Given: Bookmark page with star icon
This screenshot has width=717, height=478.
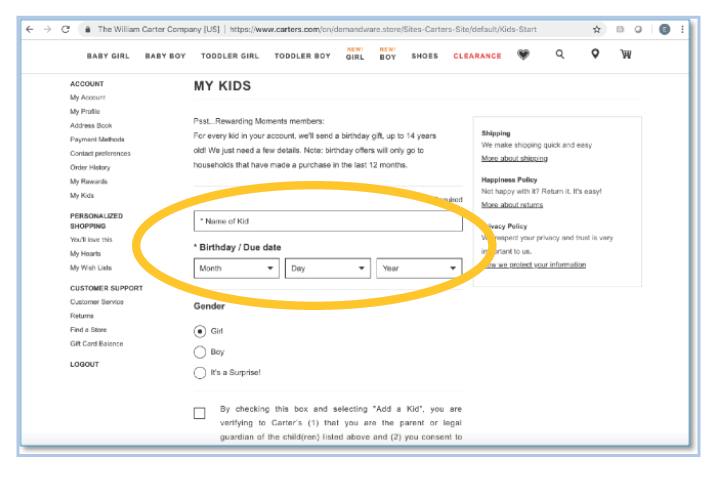Looking at the screenshot, I should click(x=597, y=29).
